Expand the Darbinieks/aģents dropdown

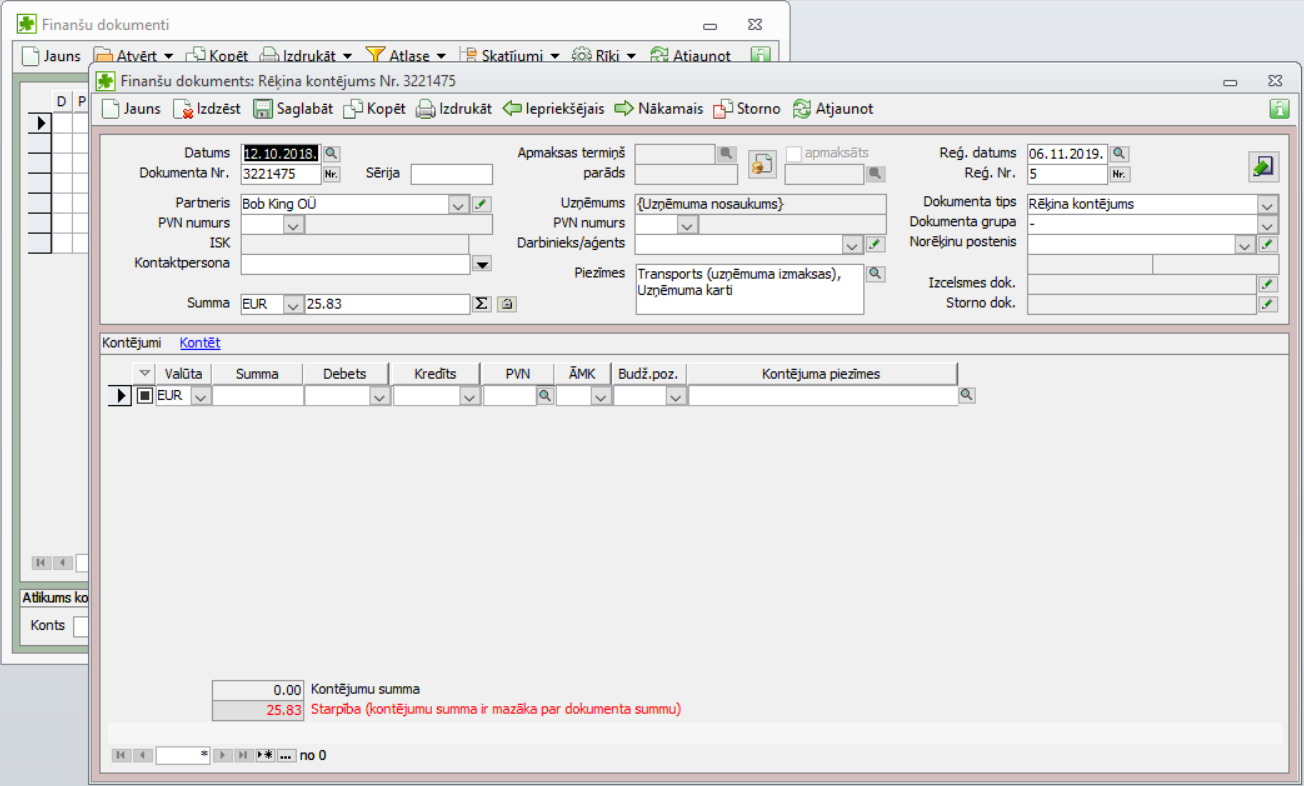point(852,244)
